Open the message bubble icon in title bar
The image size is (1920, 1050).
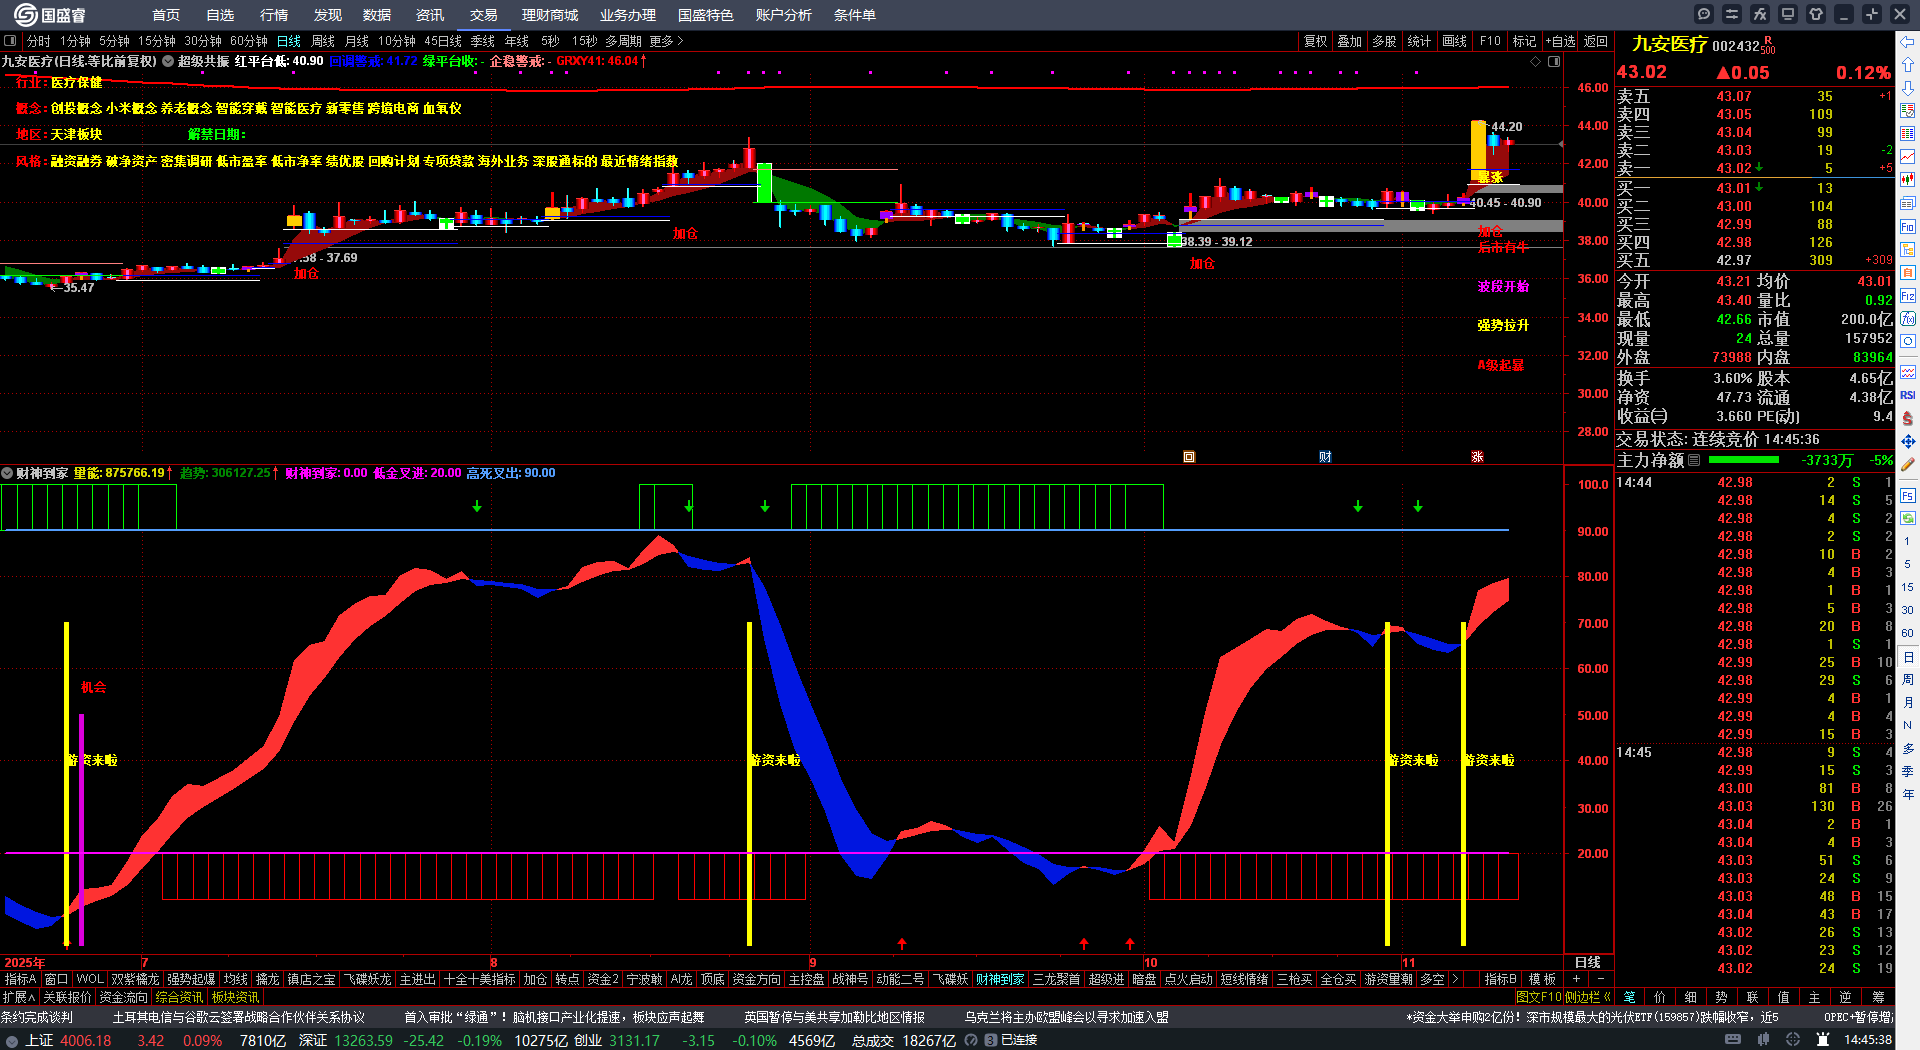tap(1704, 14)
